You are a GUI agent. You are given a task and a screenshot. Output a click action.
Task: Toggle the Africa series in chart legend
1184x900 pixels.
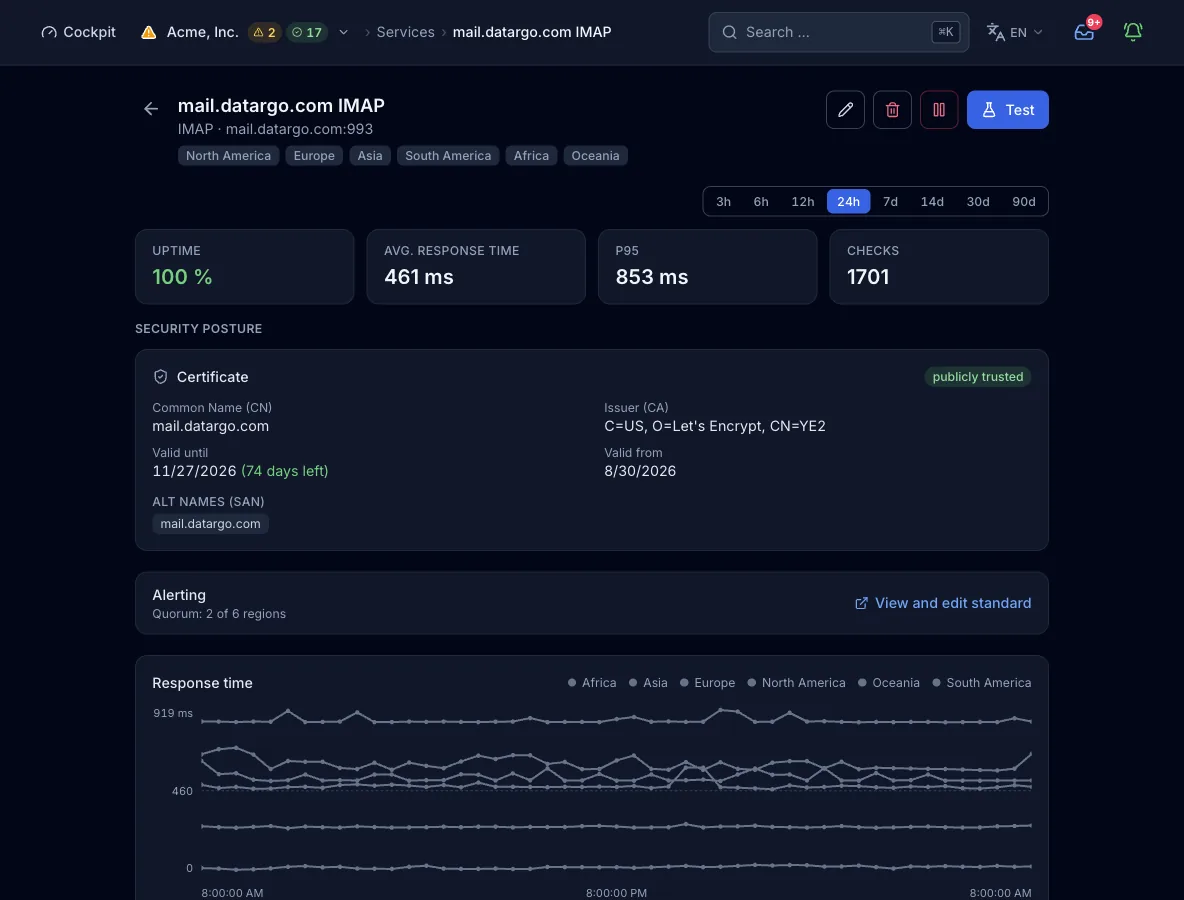point(592,683)
